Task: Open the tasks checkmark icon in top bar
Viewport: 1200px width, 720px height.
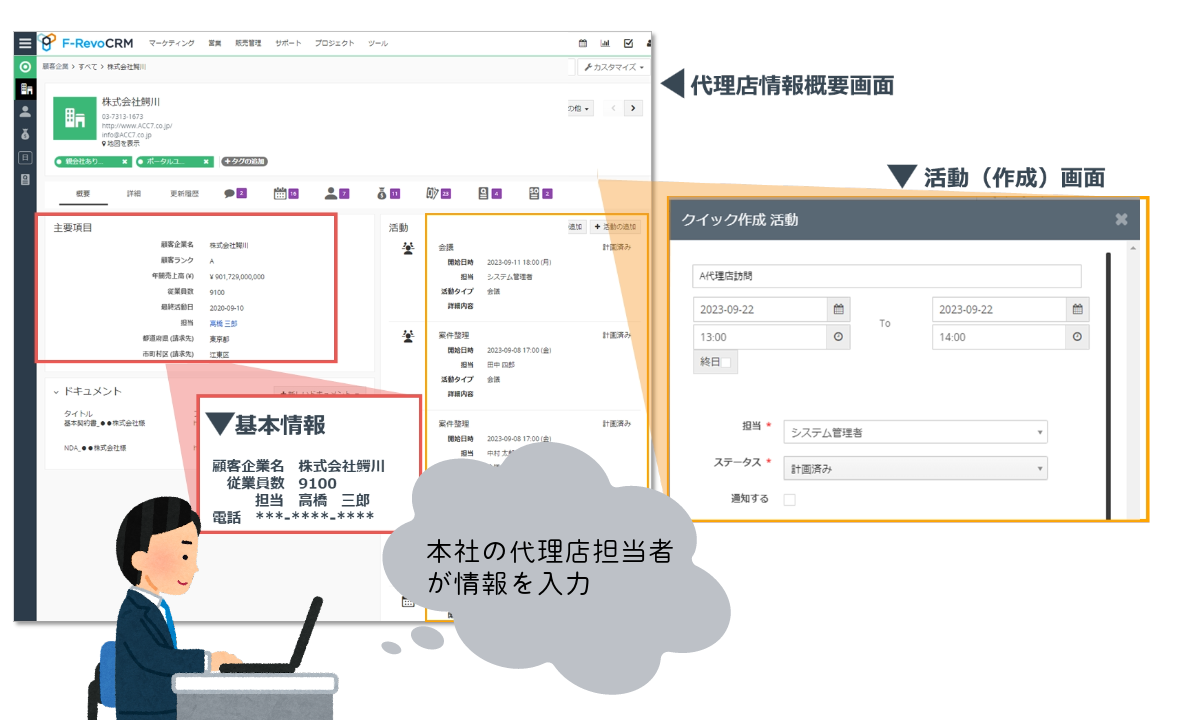Action: click(628, 44)
